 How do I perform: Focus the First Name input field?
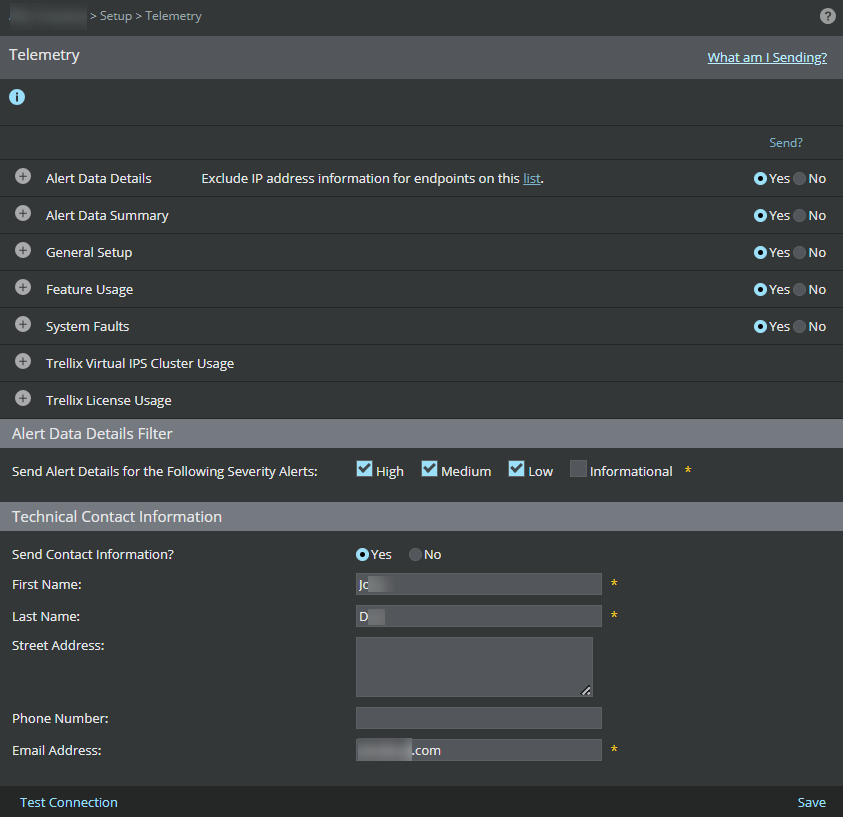tap(478, 584)
